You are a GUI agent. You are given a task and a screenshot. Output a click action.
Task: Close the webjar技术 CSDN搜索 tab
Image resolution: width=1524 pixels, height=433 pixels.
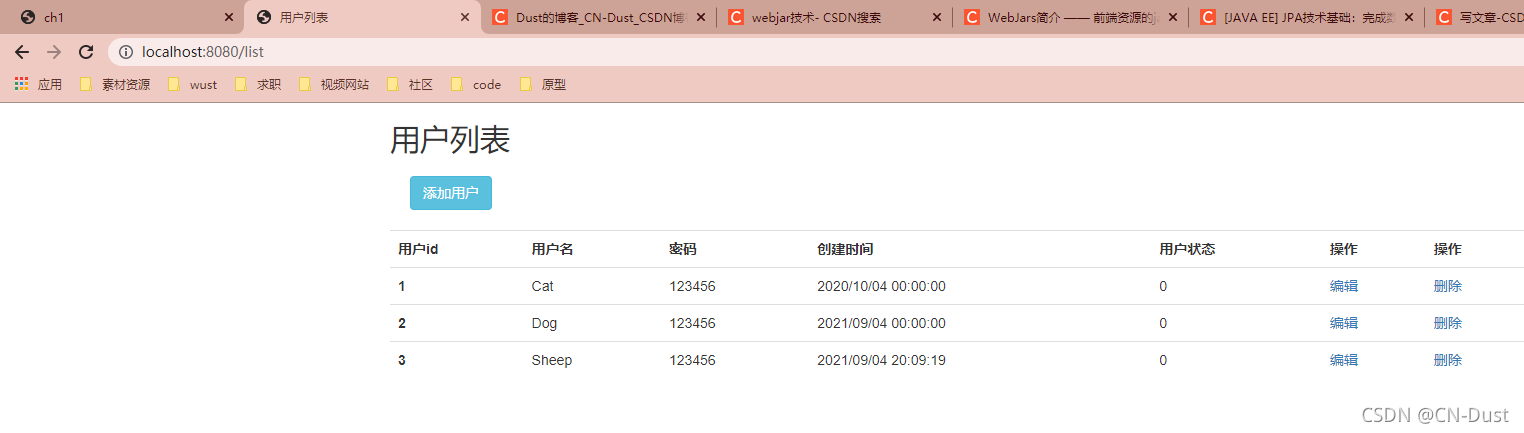click(937, 18)
